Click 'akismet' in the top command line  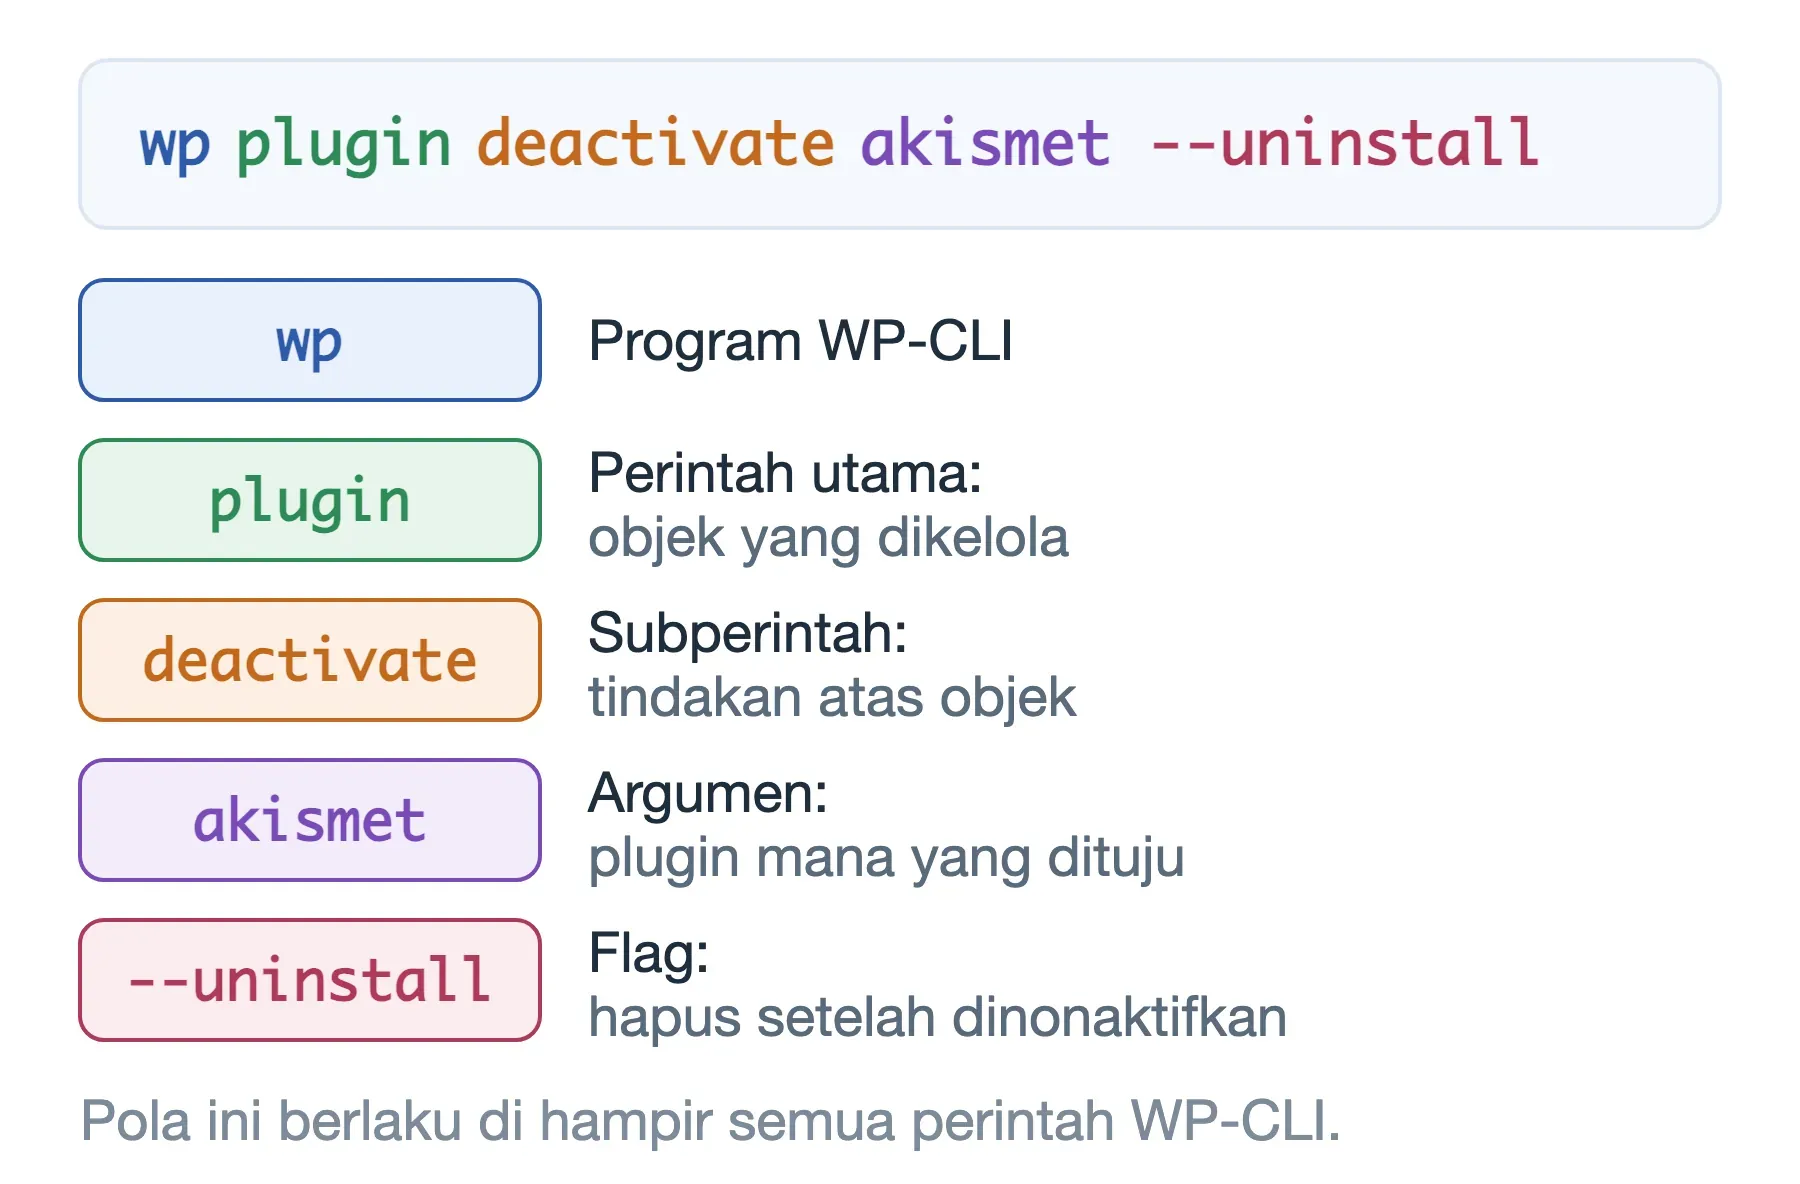(x=986, y=142)
